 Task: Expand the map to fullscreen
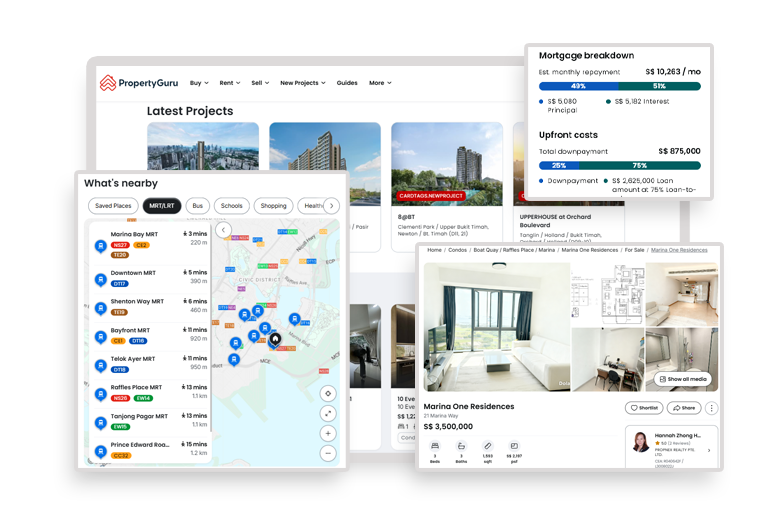click(x=328, y=414)
